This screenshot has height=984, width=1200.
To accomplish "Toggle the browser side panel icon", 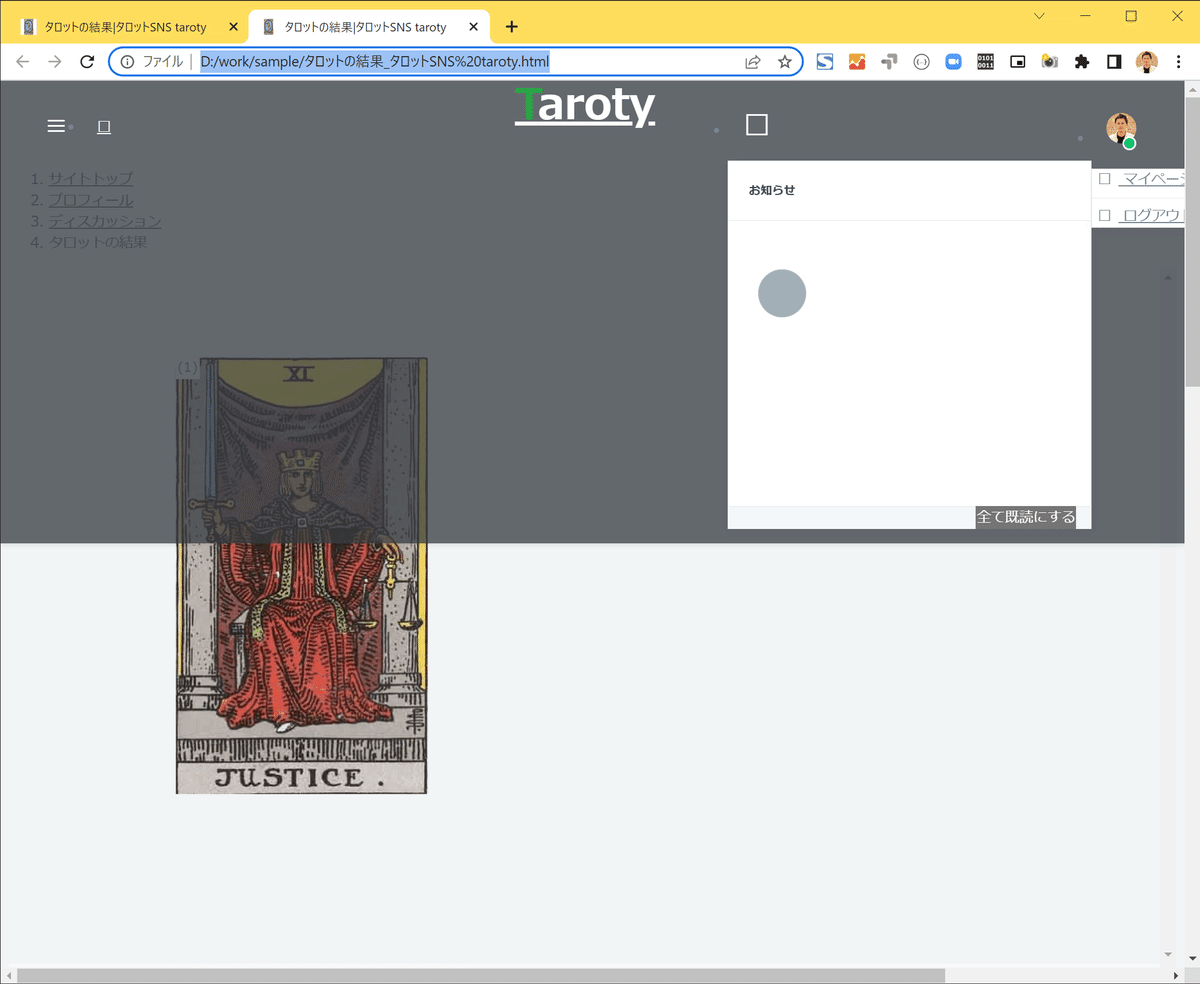I will (x=1115, y=62).
